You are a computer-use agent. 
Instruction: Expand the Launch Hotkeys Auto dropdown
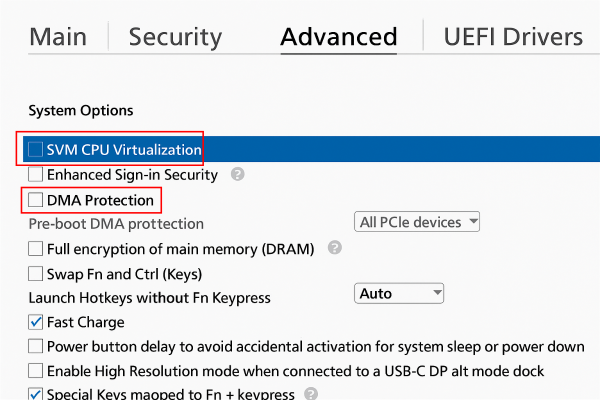pos(399,293)
